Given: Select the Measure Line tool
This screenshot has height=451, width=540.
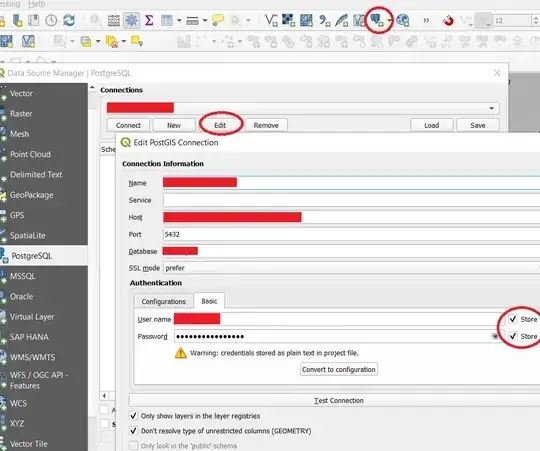Looking at the screenshot, I should tap(192, 21).
